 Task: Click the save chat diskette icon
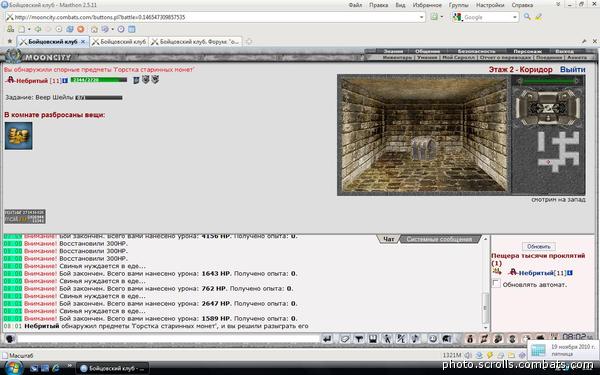coord(373,339)
